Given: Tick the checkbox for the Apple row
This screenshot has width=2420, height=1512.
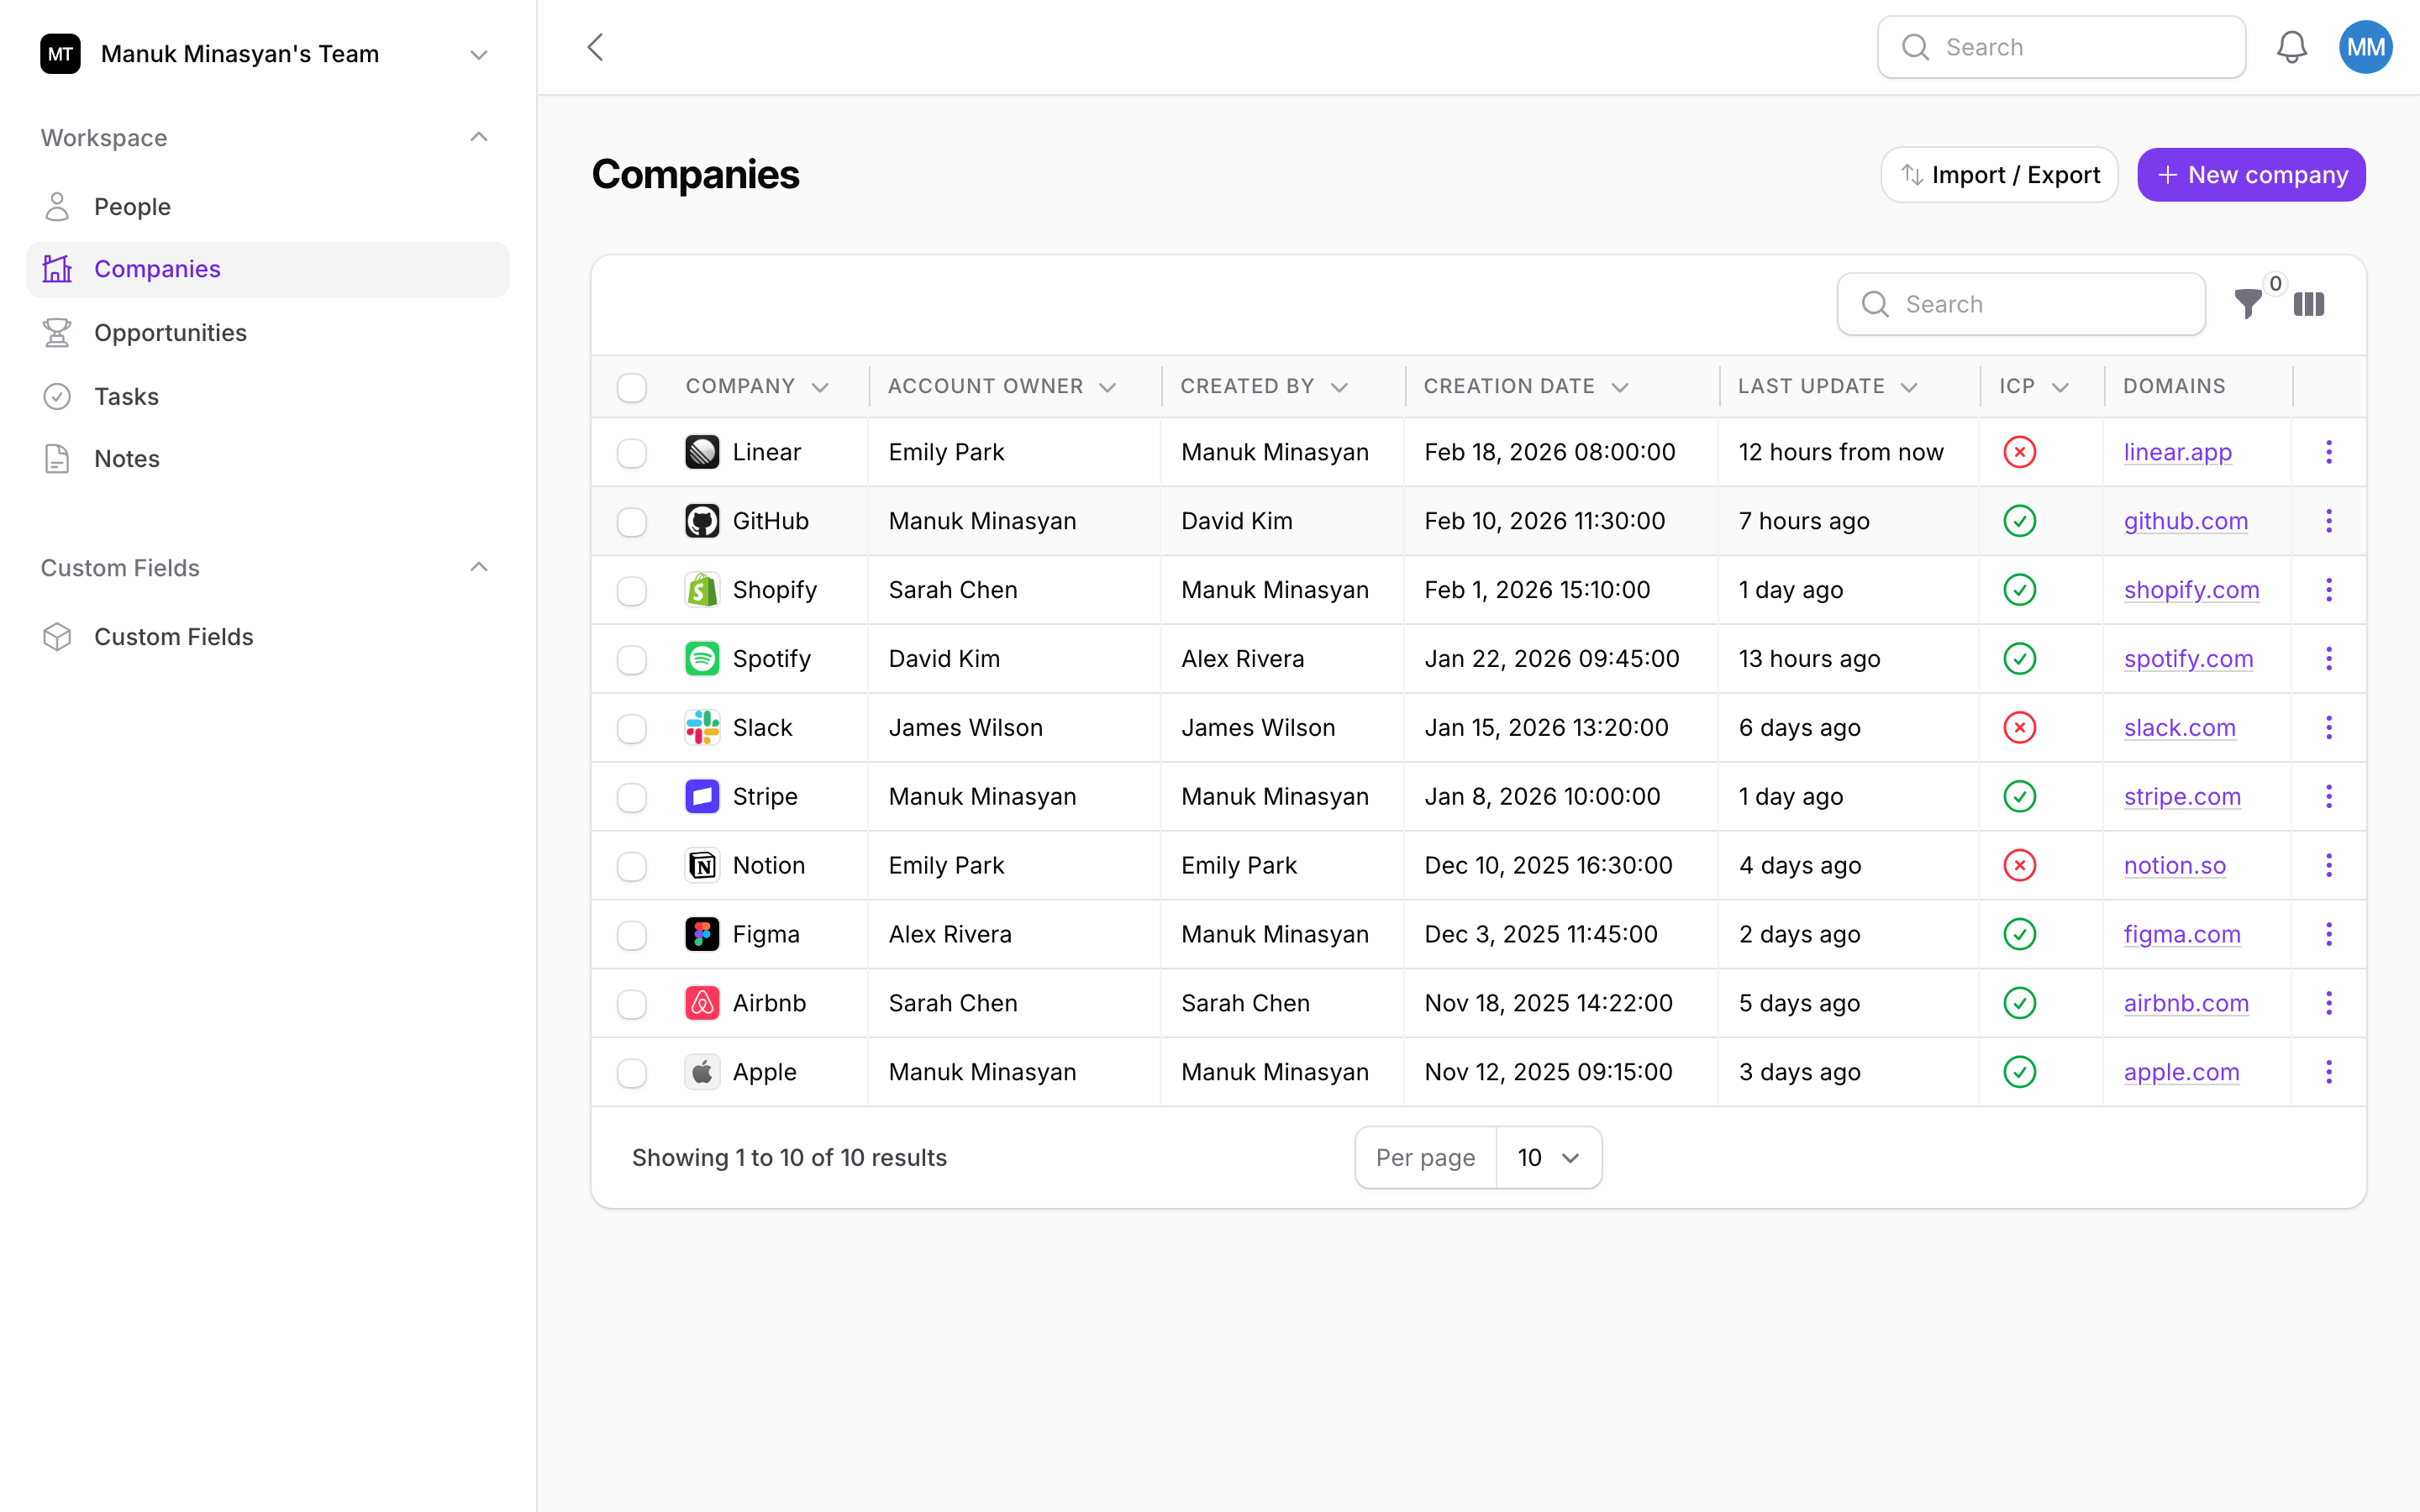Looking at the screenshot, I should click(633, 1072).
